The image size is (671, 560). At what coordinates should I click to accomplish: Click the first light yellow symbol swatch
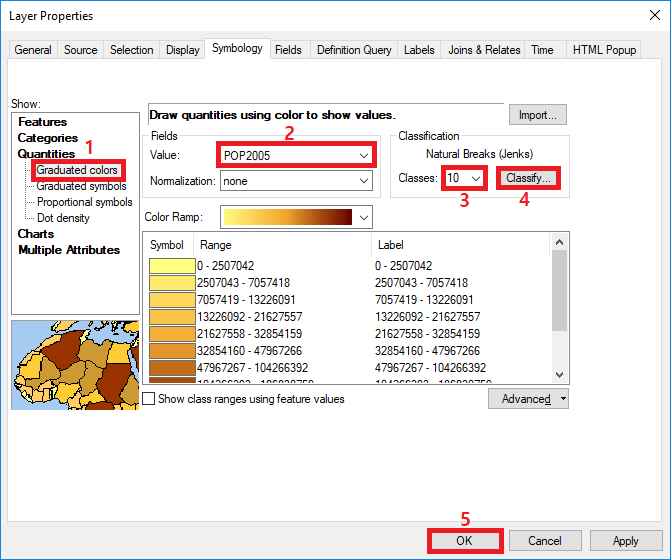(171, 266)
